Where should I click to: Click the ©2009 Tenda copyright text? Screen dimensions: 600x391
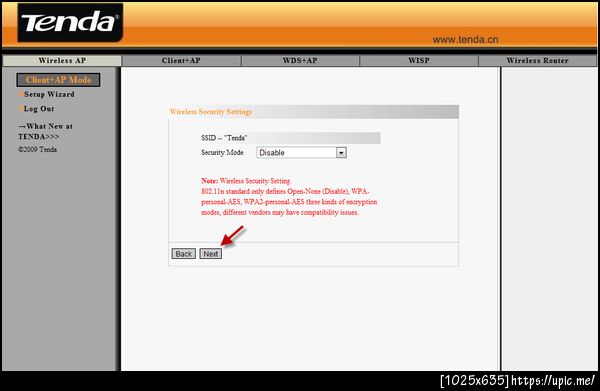point(38,150)
